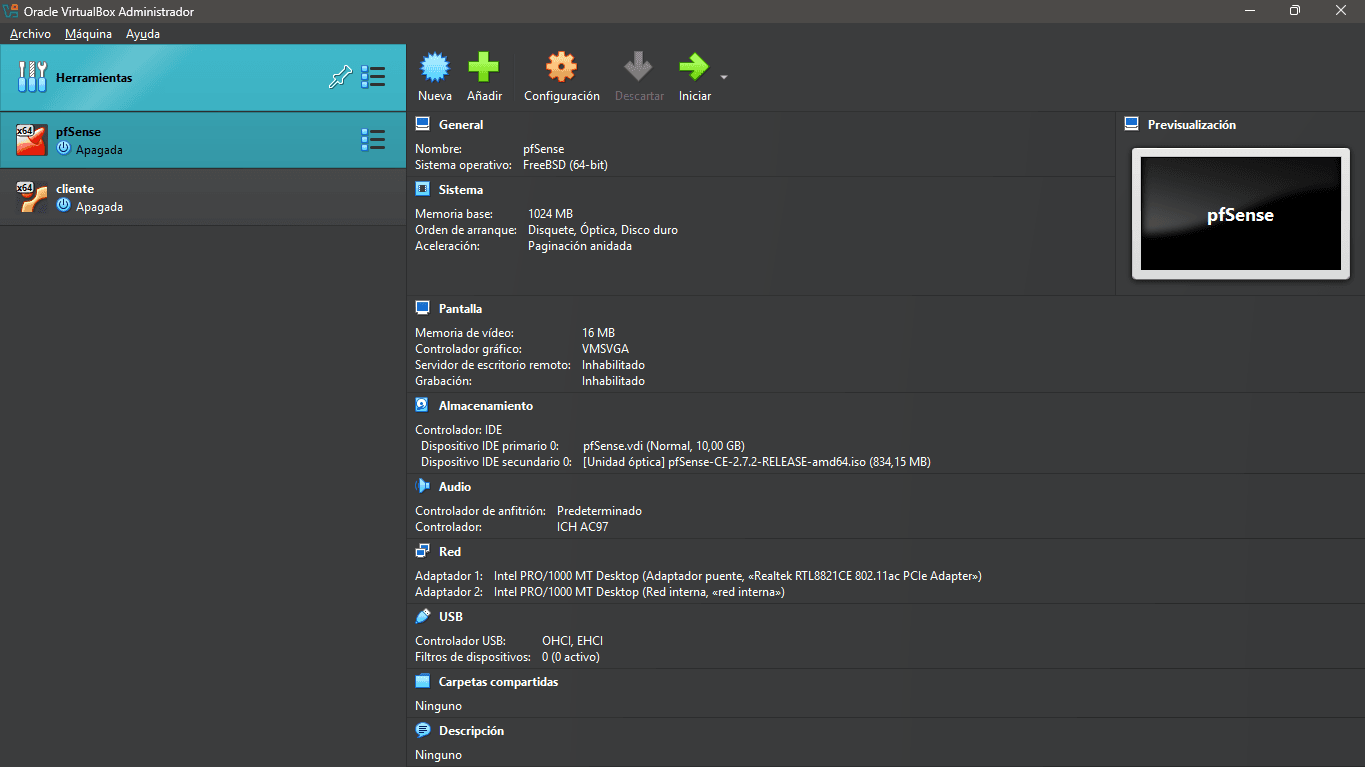1365x767 pixels.
Task: Click boot order Disquete, Óptica, Disco duro
Action: pos(603,230)
